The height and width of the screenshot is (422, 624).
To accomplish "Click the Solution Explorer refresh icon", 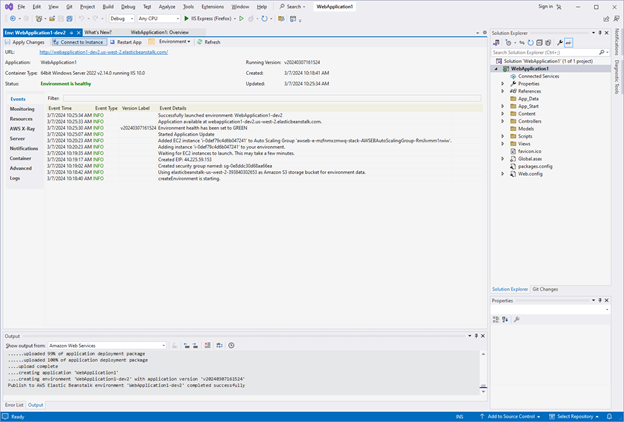I will tap(530, 43).
